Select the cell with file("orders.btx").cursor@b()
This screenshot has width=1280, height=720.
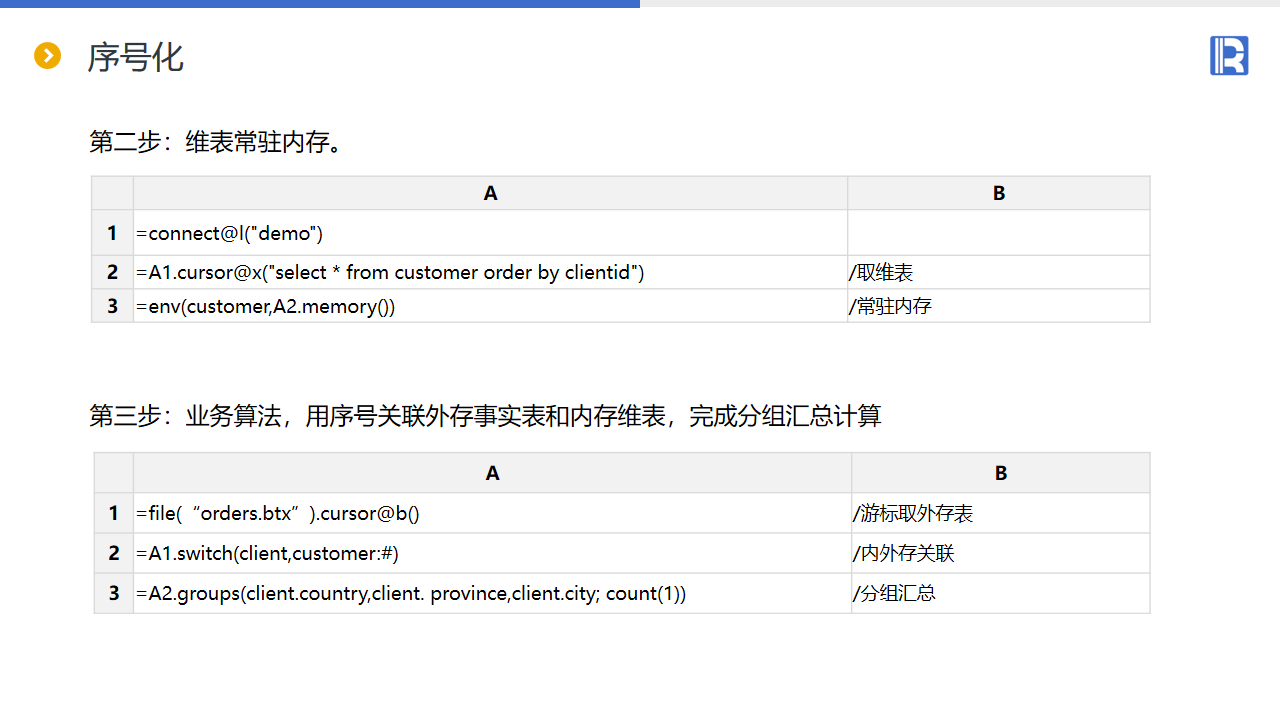click(x=492, y=513)
